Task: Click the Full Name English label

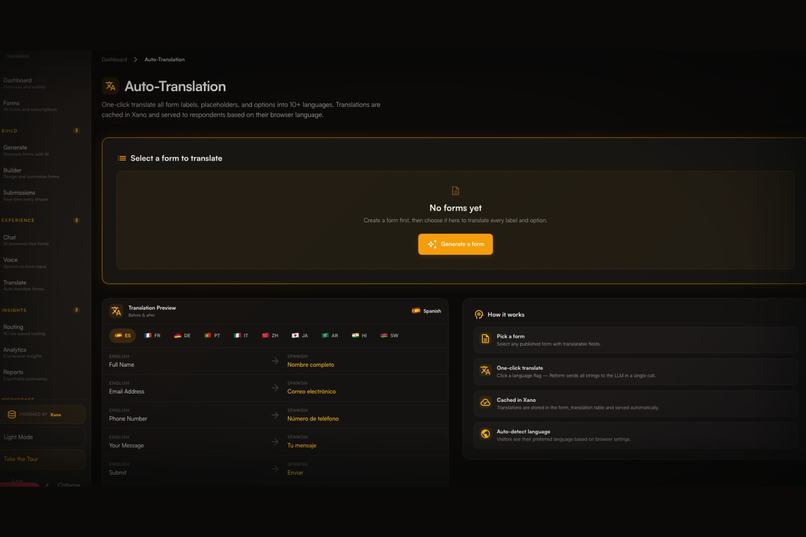Action: click(121, 364)
